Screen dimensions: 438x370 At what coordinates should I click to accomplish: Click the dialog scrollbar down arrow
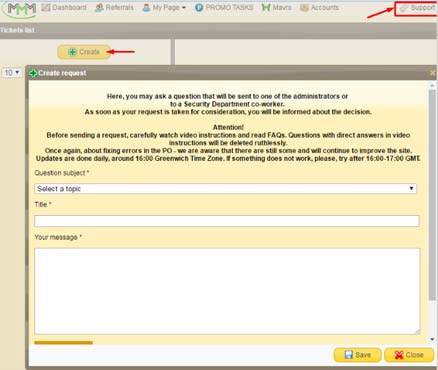click(432, 339)
